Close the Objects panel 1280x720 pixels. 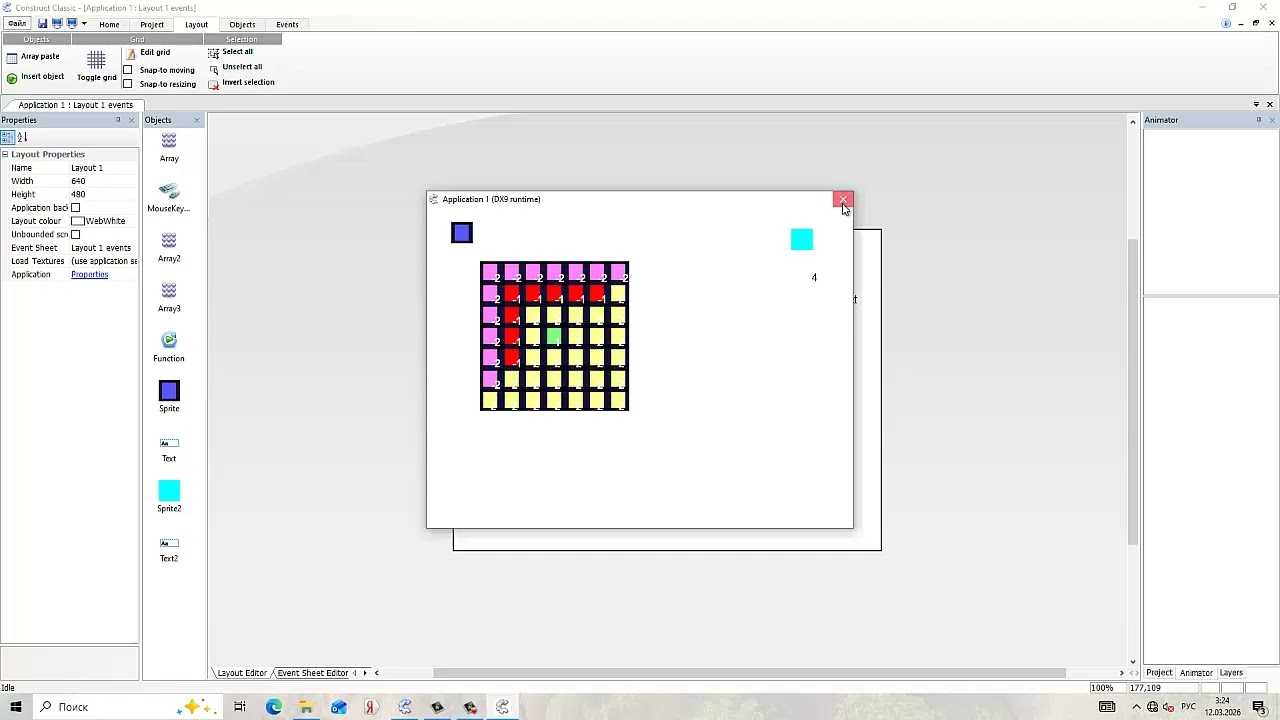click(x=196, y=120)
